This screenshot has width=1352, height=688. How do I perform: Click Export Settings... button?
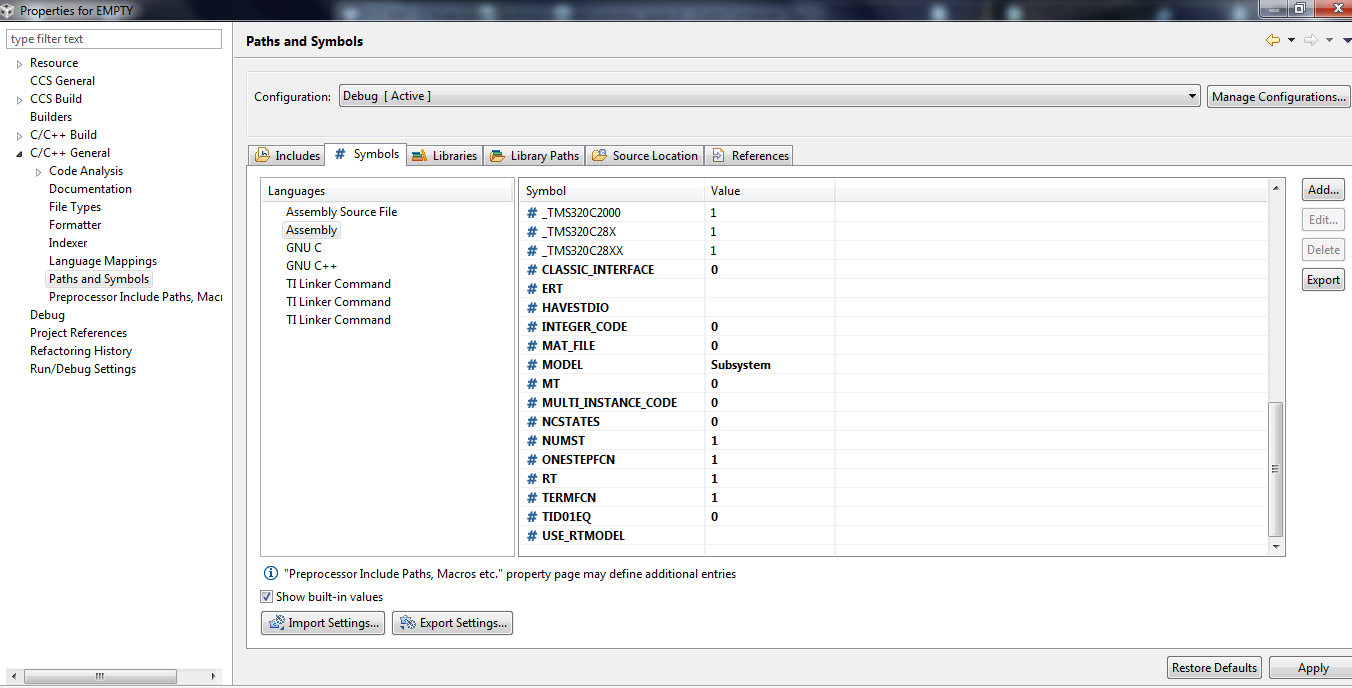tap(452, 623)
